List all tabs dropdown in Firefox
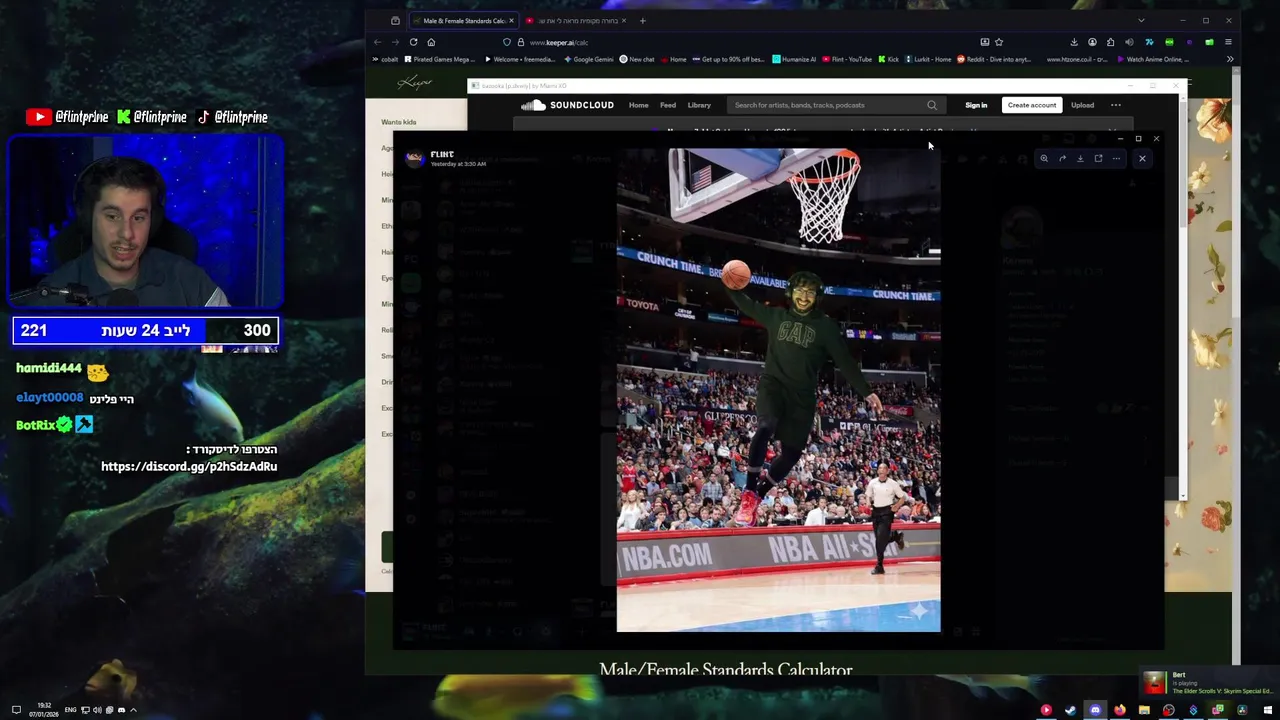 1141,20
